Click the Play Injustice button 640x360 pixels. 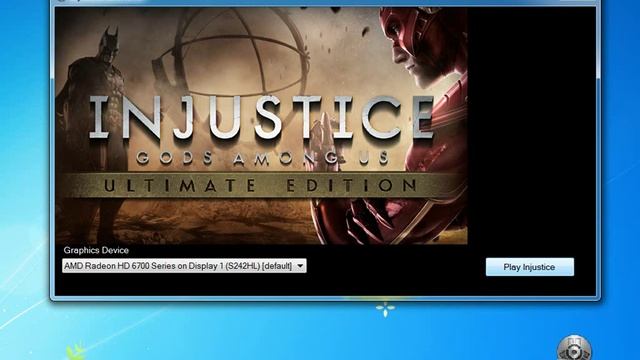pyautogui.click(x=529, y=267)
